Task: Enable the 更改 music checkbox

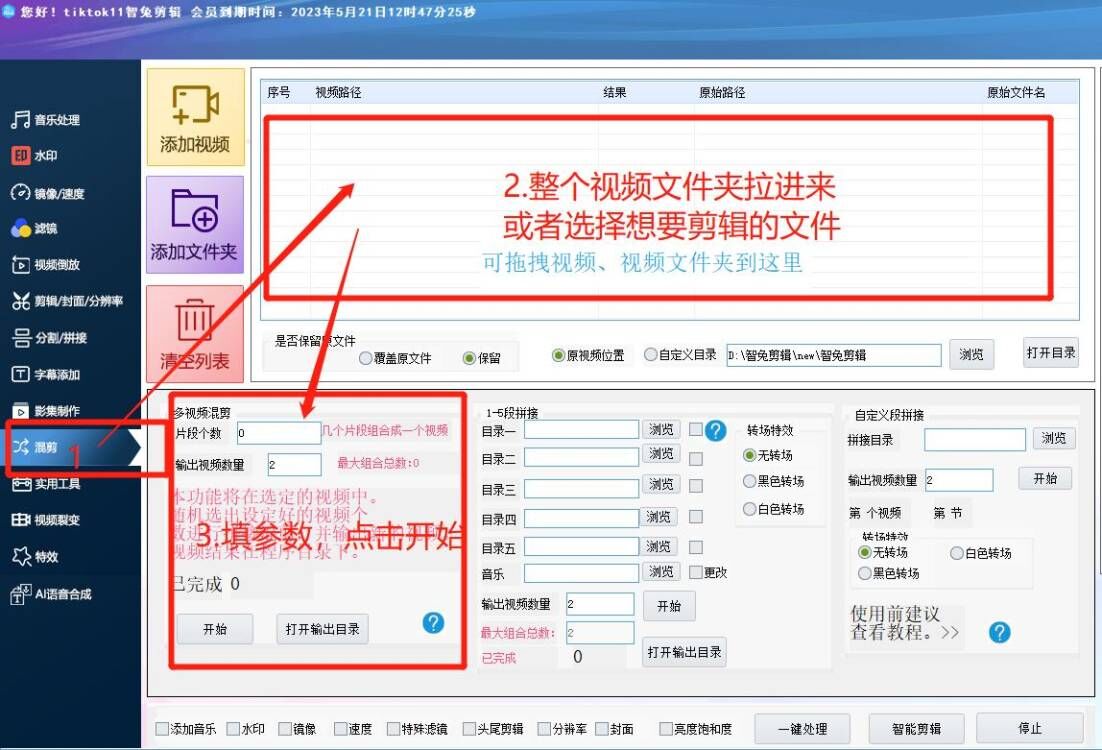Action: coord(696,572)
